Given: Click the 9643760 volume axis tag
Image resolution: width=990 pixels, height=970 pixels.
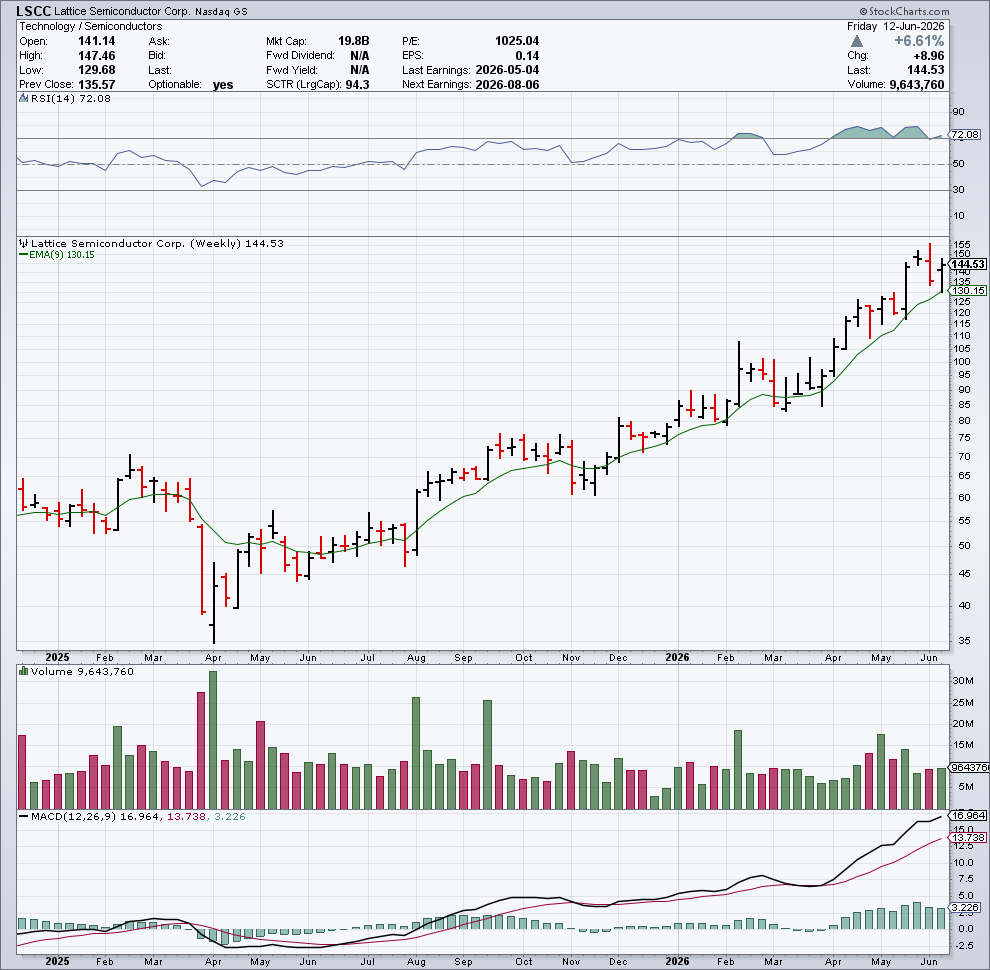Looking at the screenshot, I should pyautogui.click(x=969, y=767).
